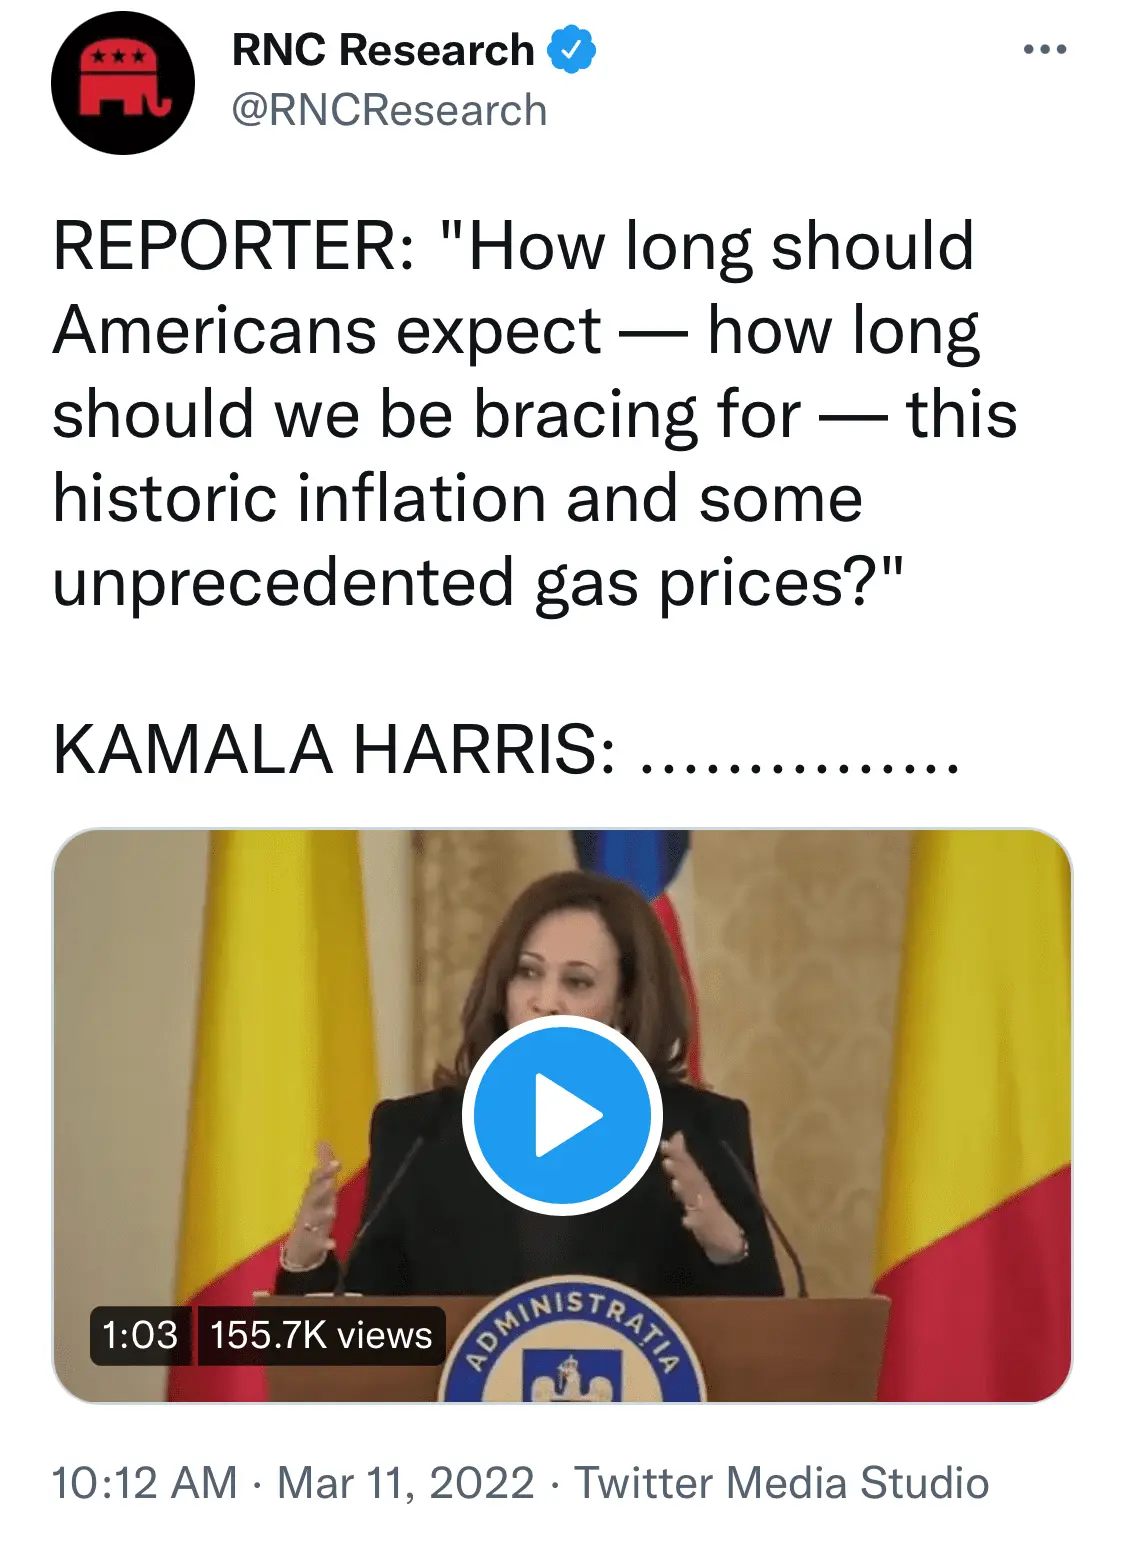Click the 1:03 video duration label
The height and width of the screenshot is (1551, 1125).
140,1335
